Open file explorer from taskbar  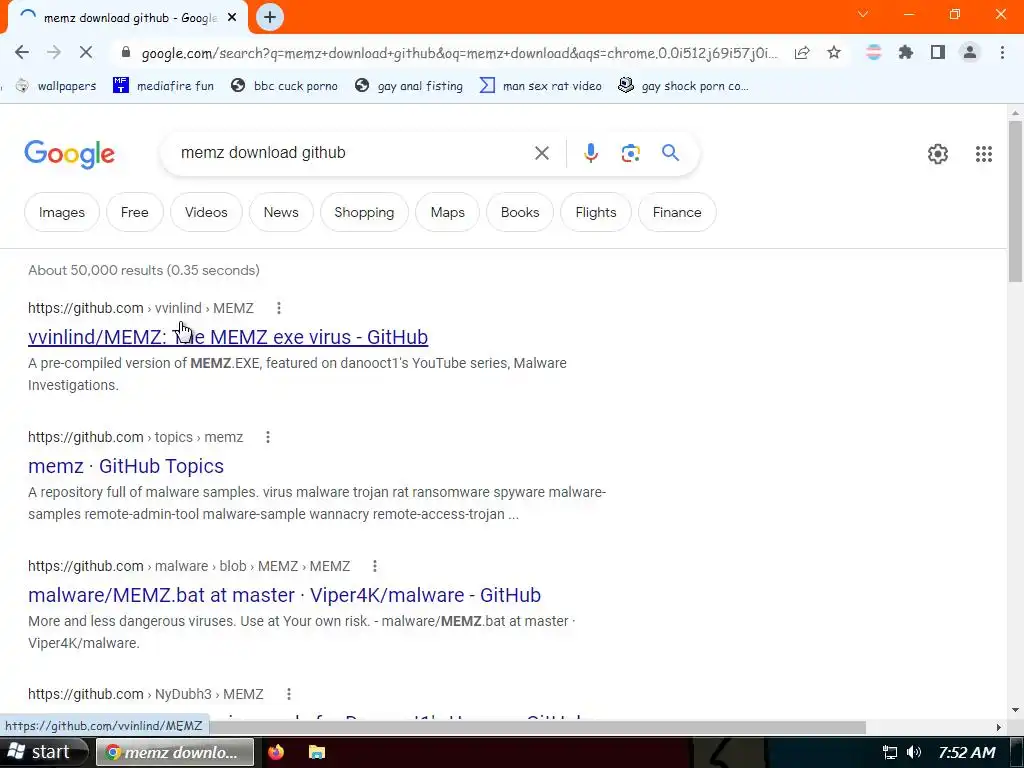click(317, 752)
